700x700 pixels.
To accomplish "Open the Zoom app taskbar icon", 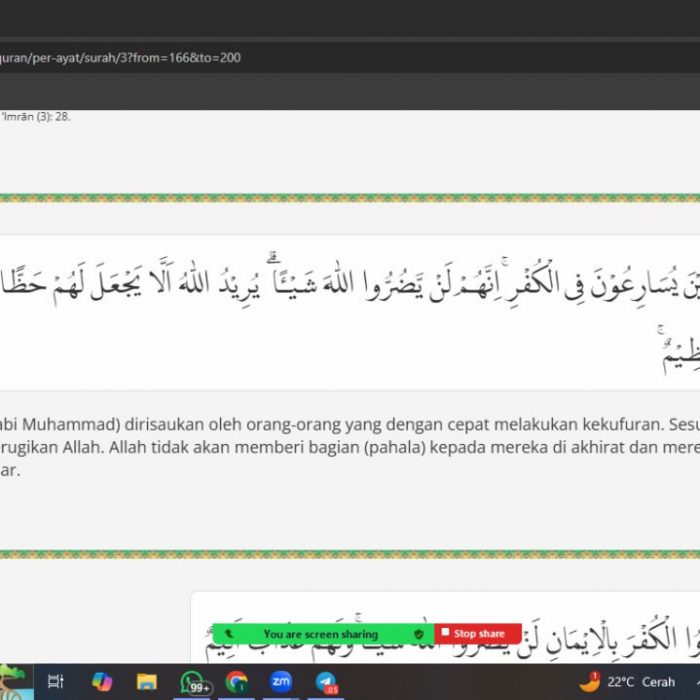I will 281,682.
